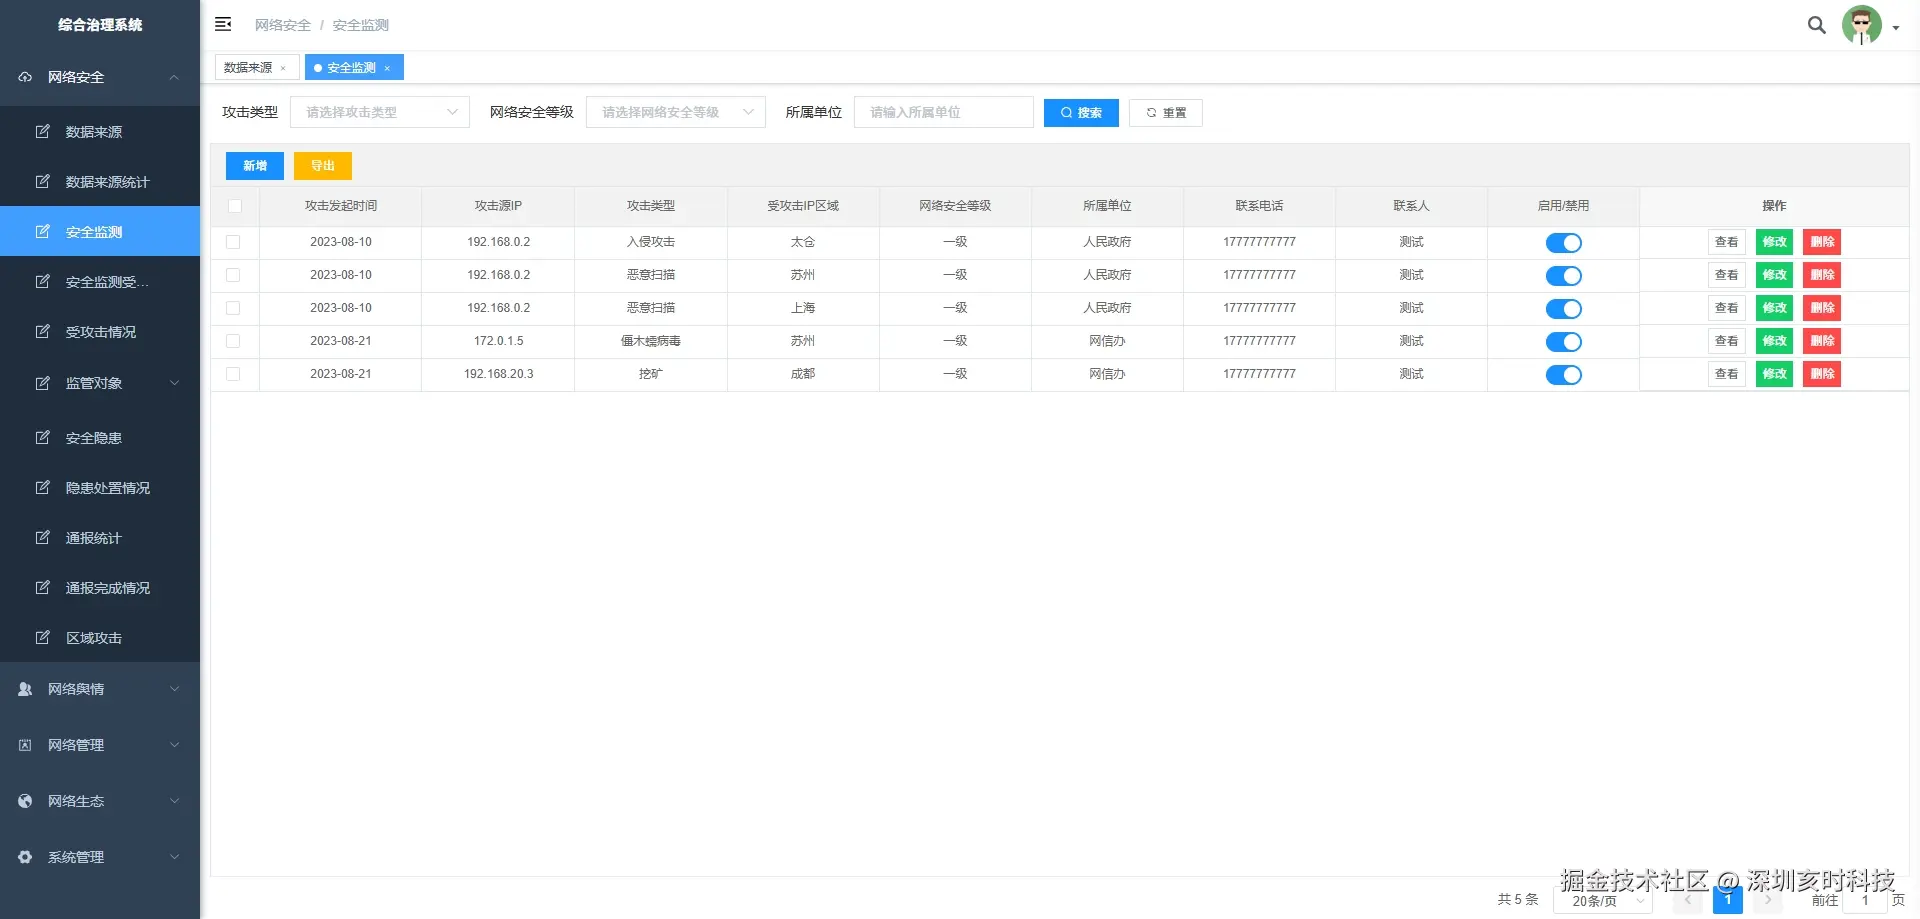Click the 数据来源 sidebar edit icon
Screen dimensions: 1920x919
tap(43, 131)
